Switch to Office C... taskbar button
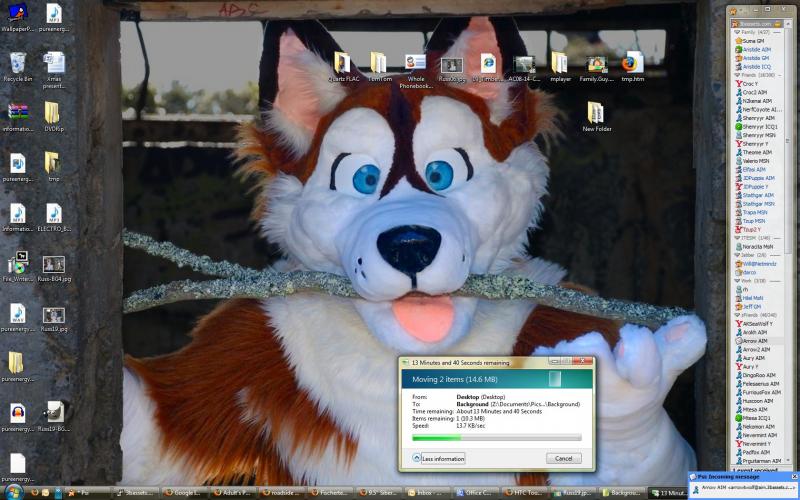 [x=476, y=492]
